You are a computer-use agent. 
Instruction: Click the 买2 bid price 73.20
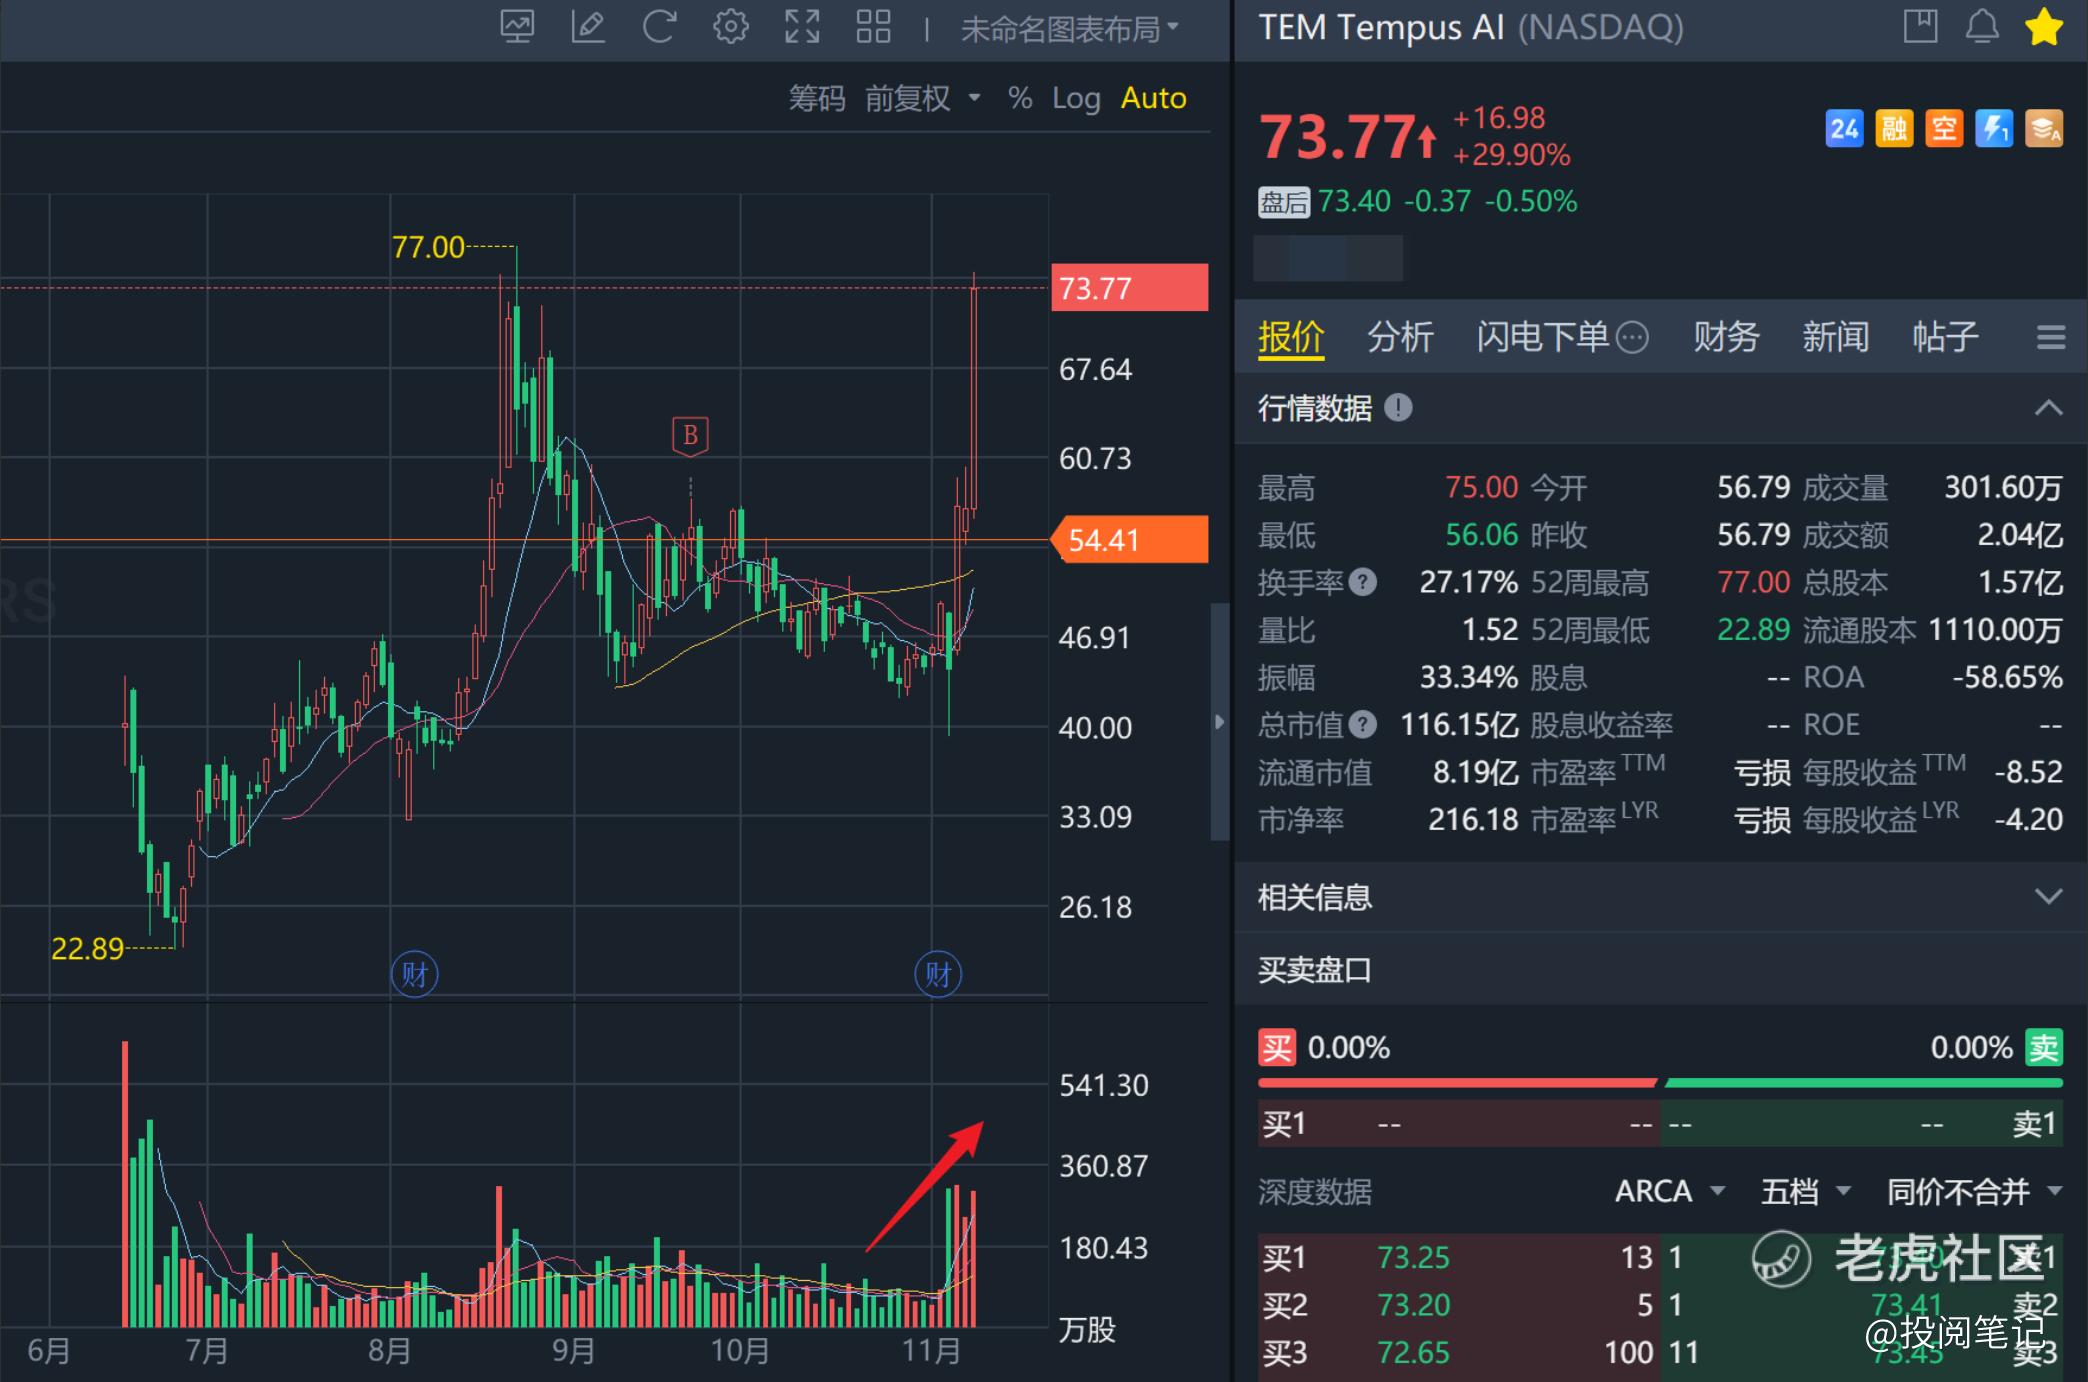point(1413,1305)
